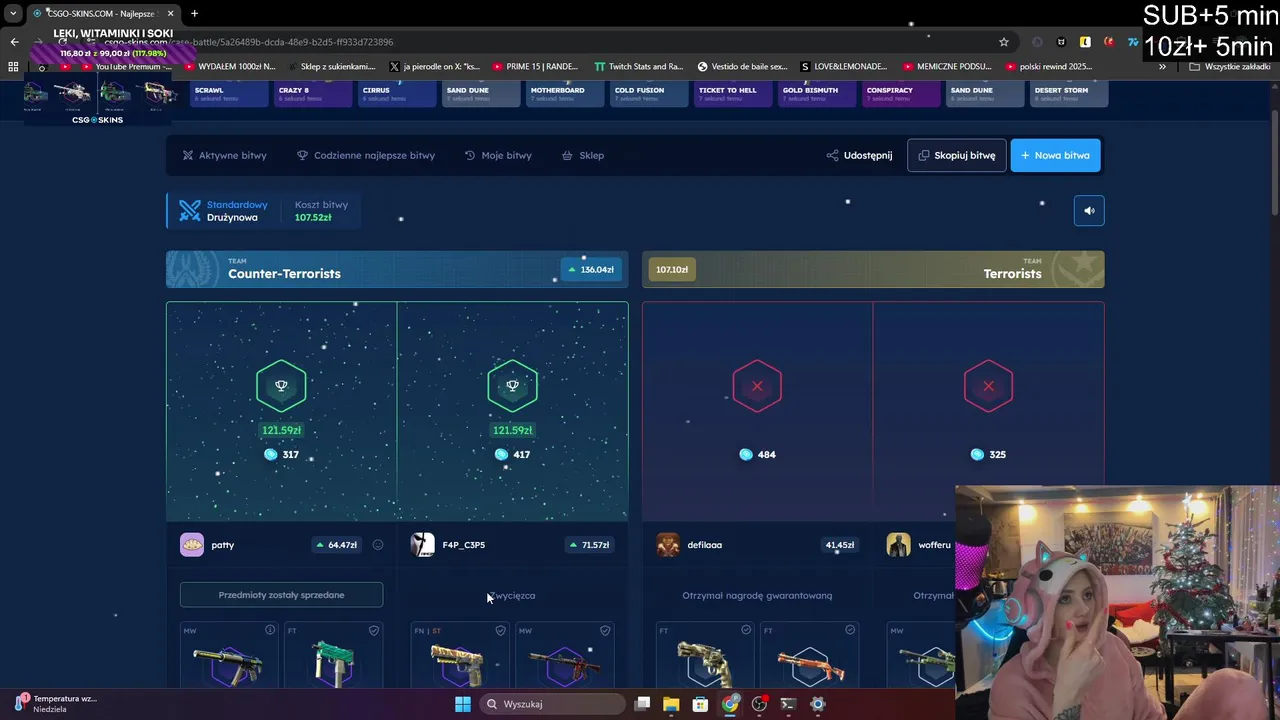The height and width of the screenshot is (720, 1280).
Task: Click the Wyszukaj taskbar search box
Action: 552,704
